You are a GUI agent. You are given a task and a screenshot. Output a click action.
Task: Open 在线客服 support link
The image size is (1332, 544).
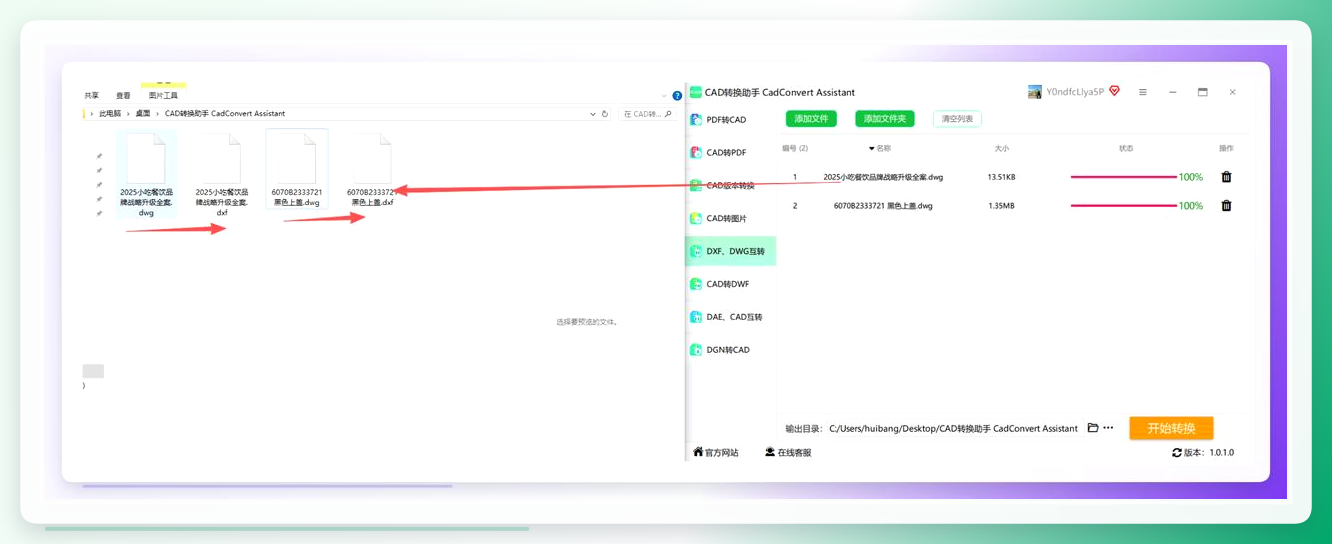click(788, 453)
